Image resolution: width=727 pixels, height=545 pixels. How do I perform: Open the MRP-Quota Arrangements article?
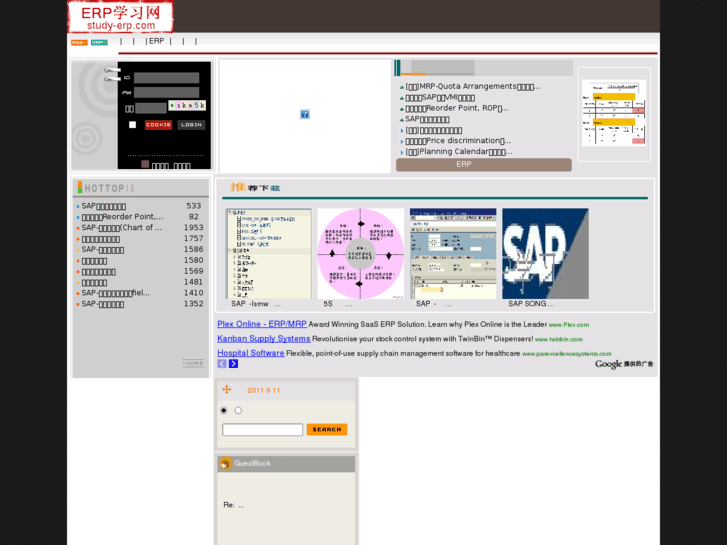[472, 86]
